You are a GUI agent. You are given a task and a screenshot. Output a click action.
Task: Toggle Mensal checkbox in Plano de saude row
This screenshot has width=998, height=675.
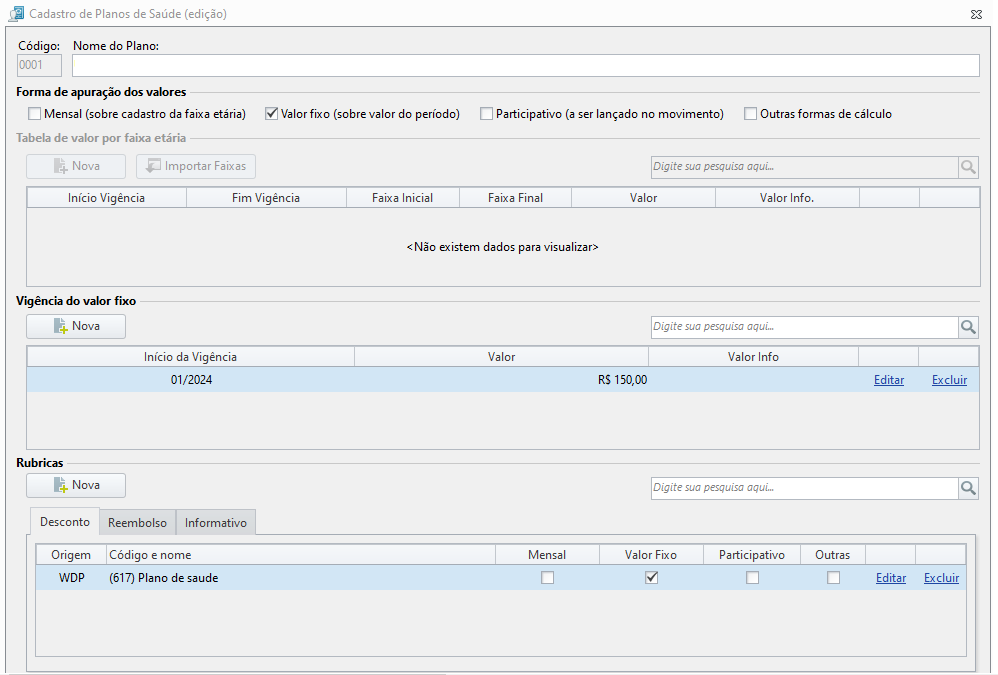click(x=547, y=578)
